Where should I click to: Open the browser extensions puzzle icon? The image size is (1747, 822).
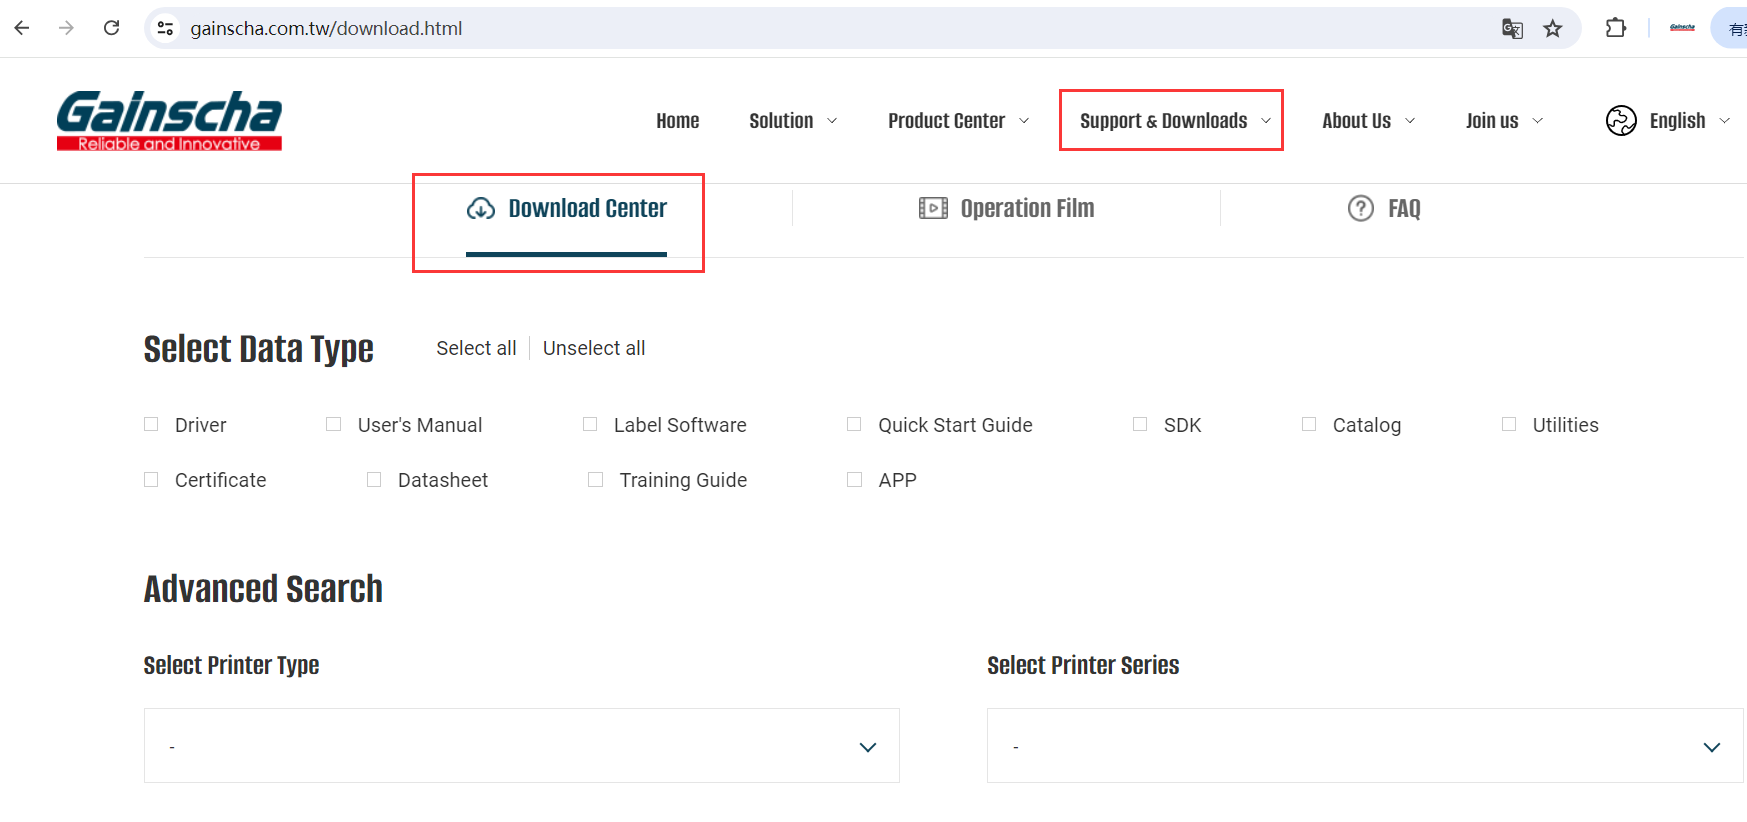pos(1615,28)
